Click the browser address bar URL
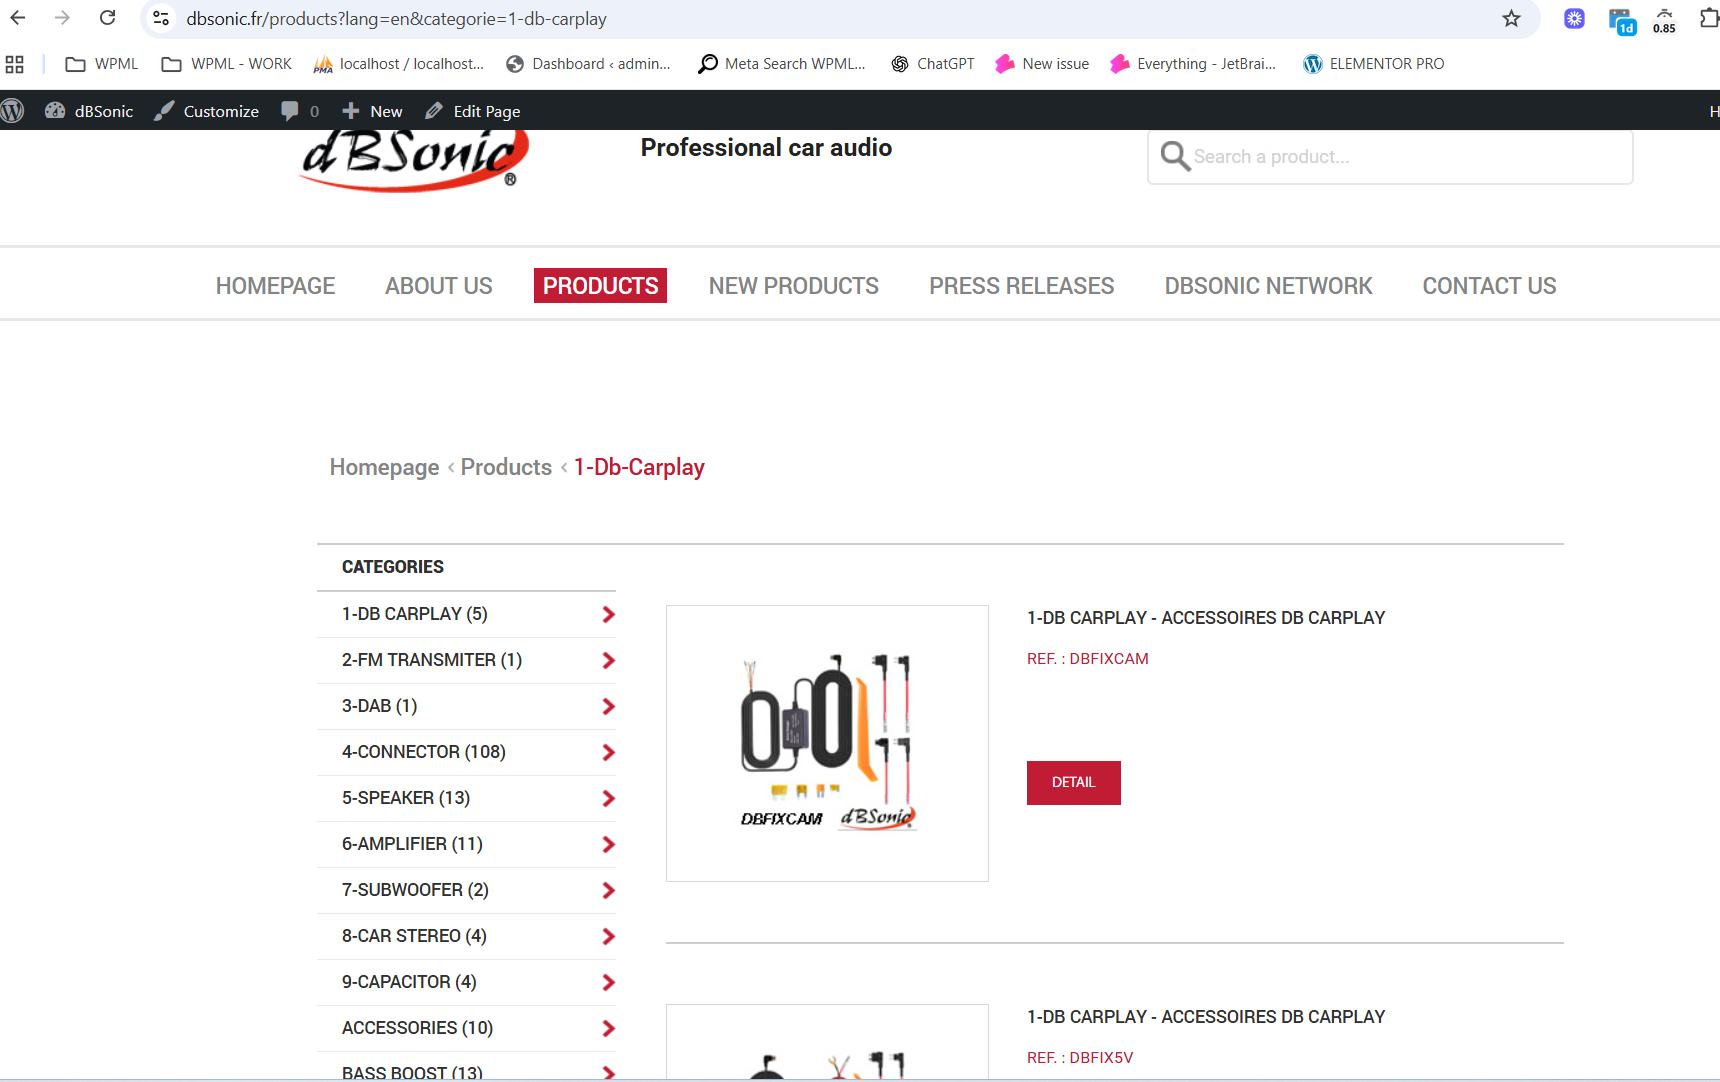The height and width of the screenshot is (1082, 1720). [396, 19]
